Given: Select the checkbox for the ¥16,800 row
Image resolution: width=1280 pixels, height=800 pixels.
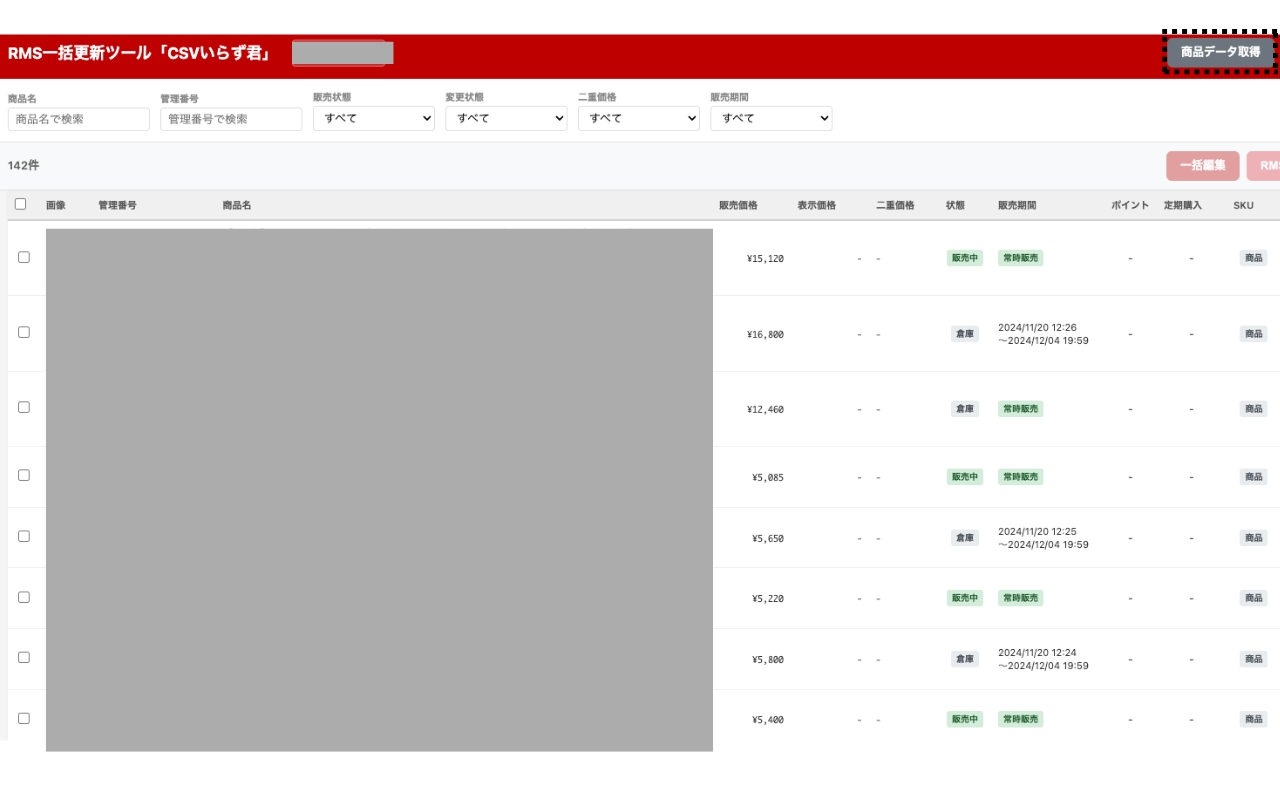Looking at the screenshot, I should 24,332.
